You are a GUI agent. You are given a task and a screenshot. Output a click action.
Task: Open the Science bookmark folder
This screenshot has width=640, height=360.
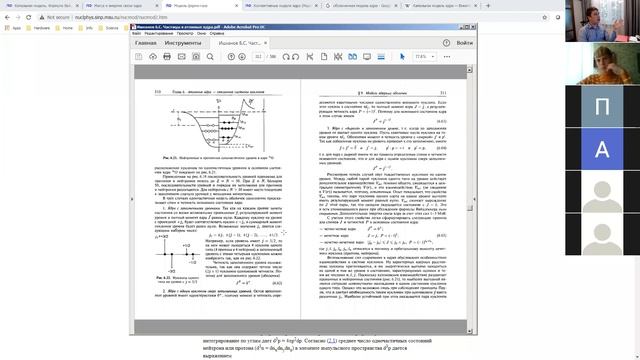coord(108,28)
